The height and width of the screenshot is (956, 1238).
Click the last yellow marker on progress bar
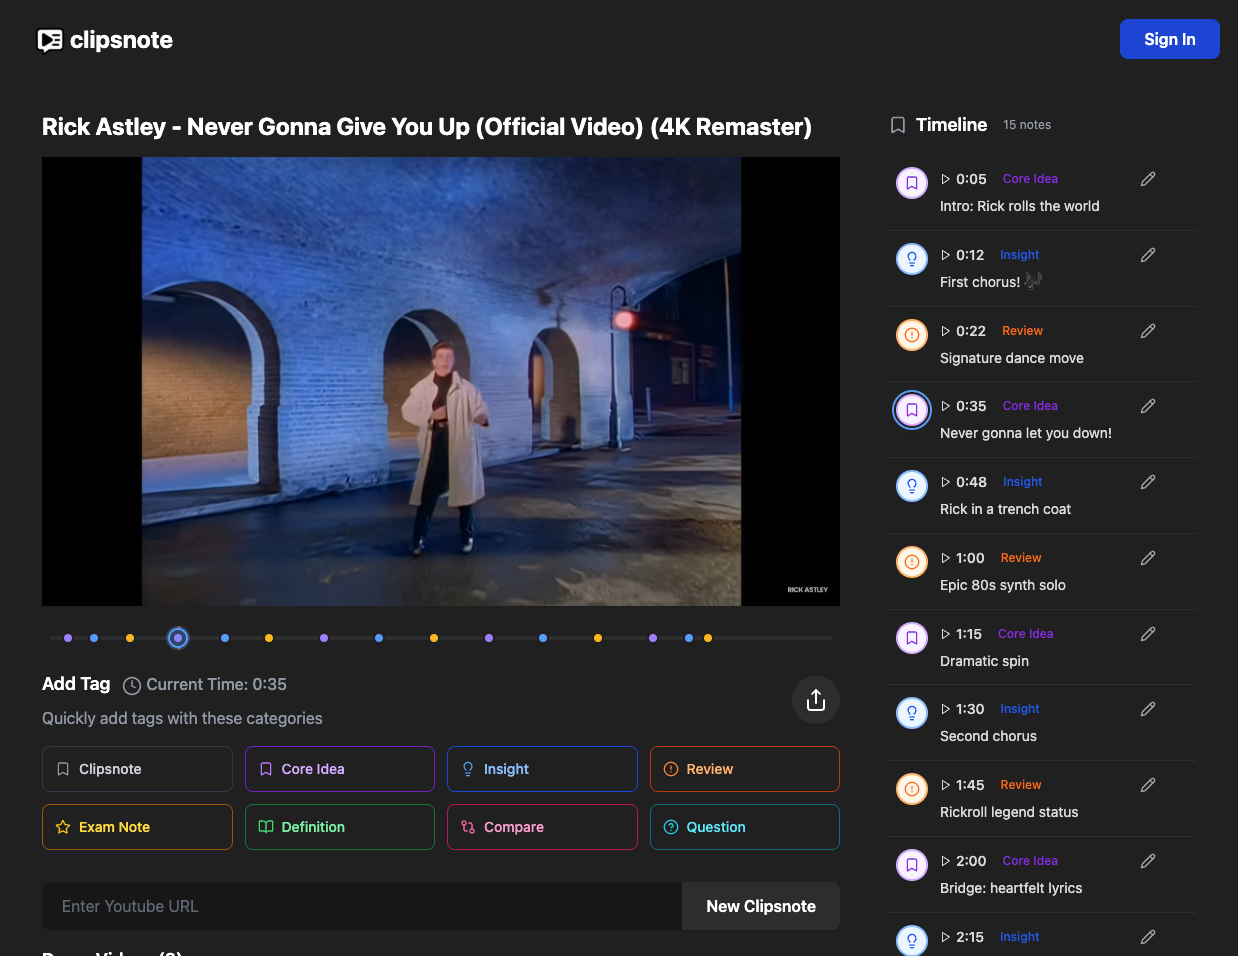coord(708,638)
